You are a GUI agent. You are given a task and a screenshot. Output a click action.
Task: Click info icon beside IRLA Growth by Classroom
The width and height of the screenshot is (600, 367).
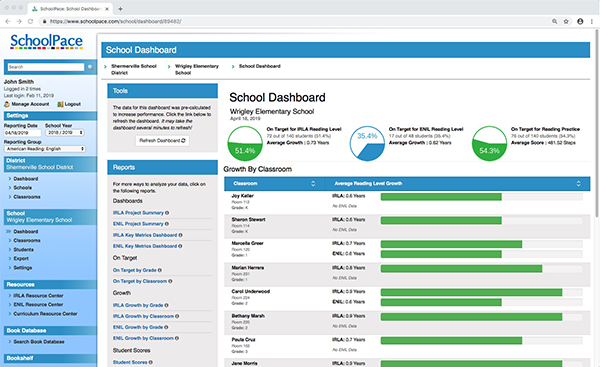(x=177, y=316)
